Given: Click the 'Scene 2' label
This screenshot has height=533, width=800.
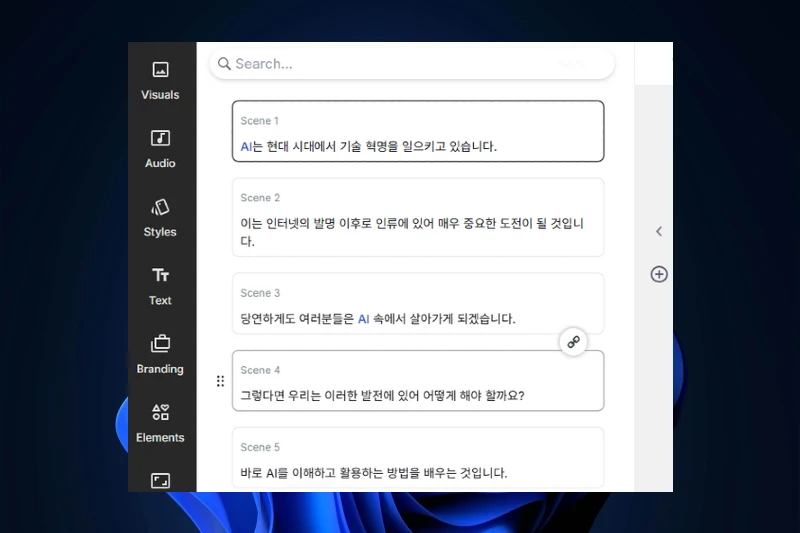Looking at the screenshot, I should [260, 198].
